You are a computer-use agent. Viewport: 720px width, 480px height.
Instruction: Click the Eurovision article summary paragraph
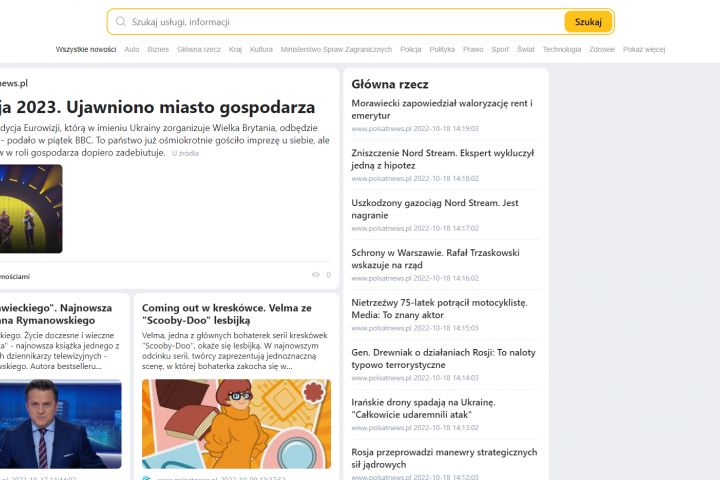tap(165, 140)
